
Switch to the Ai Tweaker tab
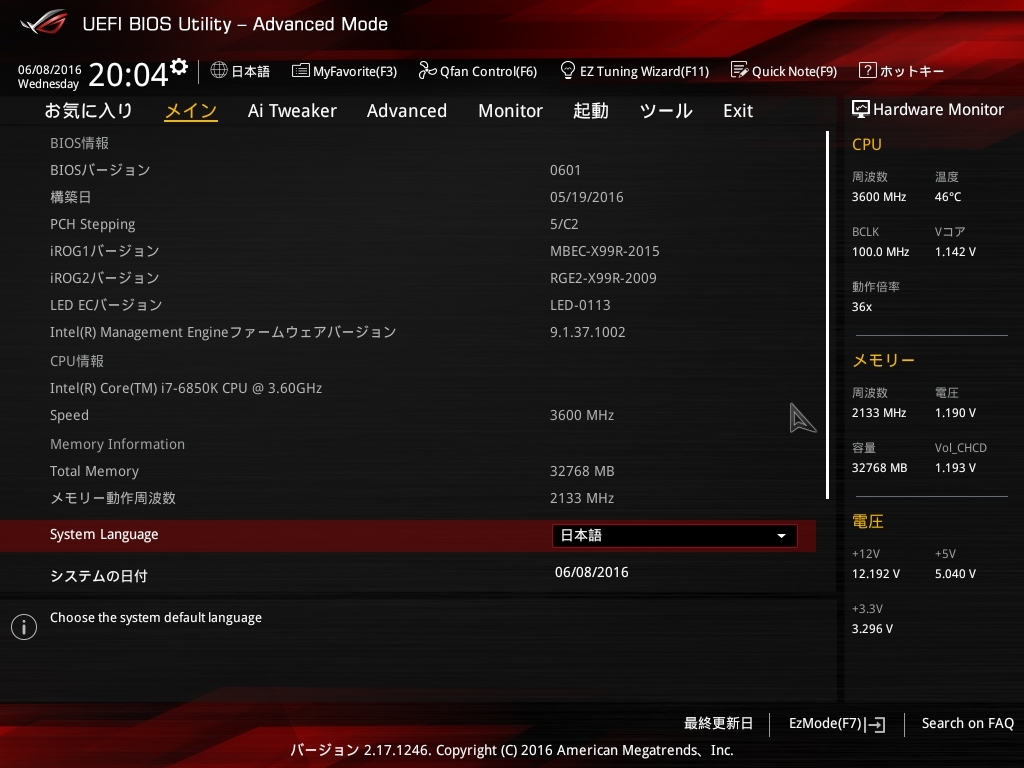[x=292, y=111]
